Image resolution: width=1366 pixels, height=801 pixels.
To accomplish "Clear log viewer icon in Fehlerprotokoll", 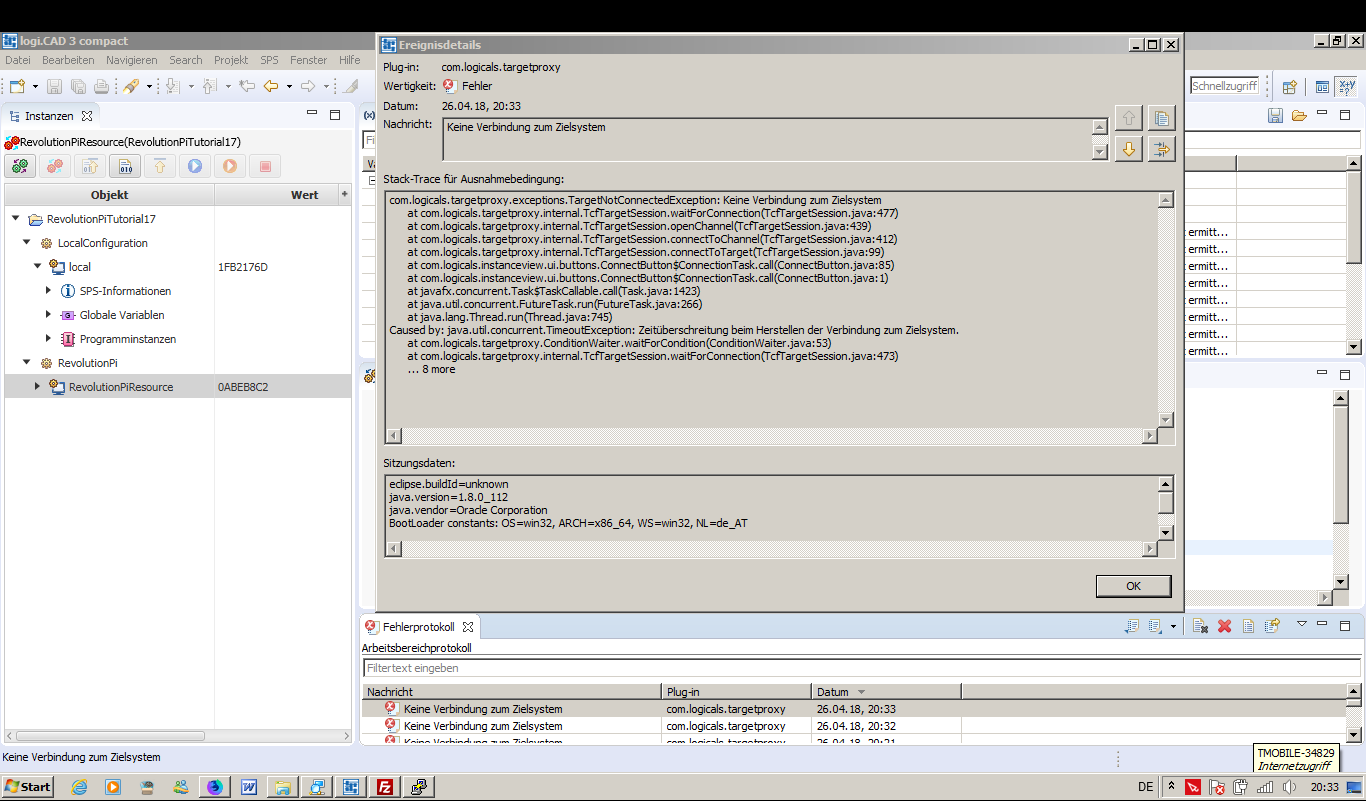I will (x=1200, y=626).
